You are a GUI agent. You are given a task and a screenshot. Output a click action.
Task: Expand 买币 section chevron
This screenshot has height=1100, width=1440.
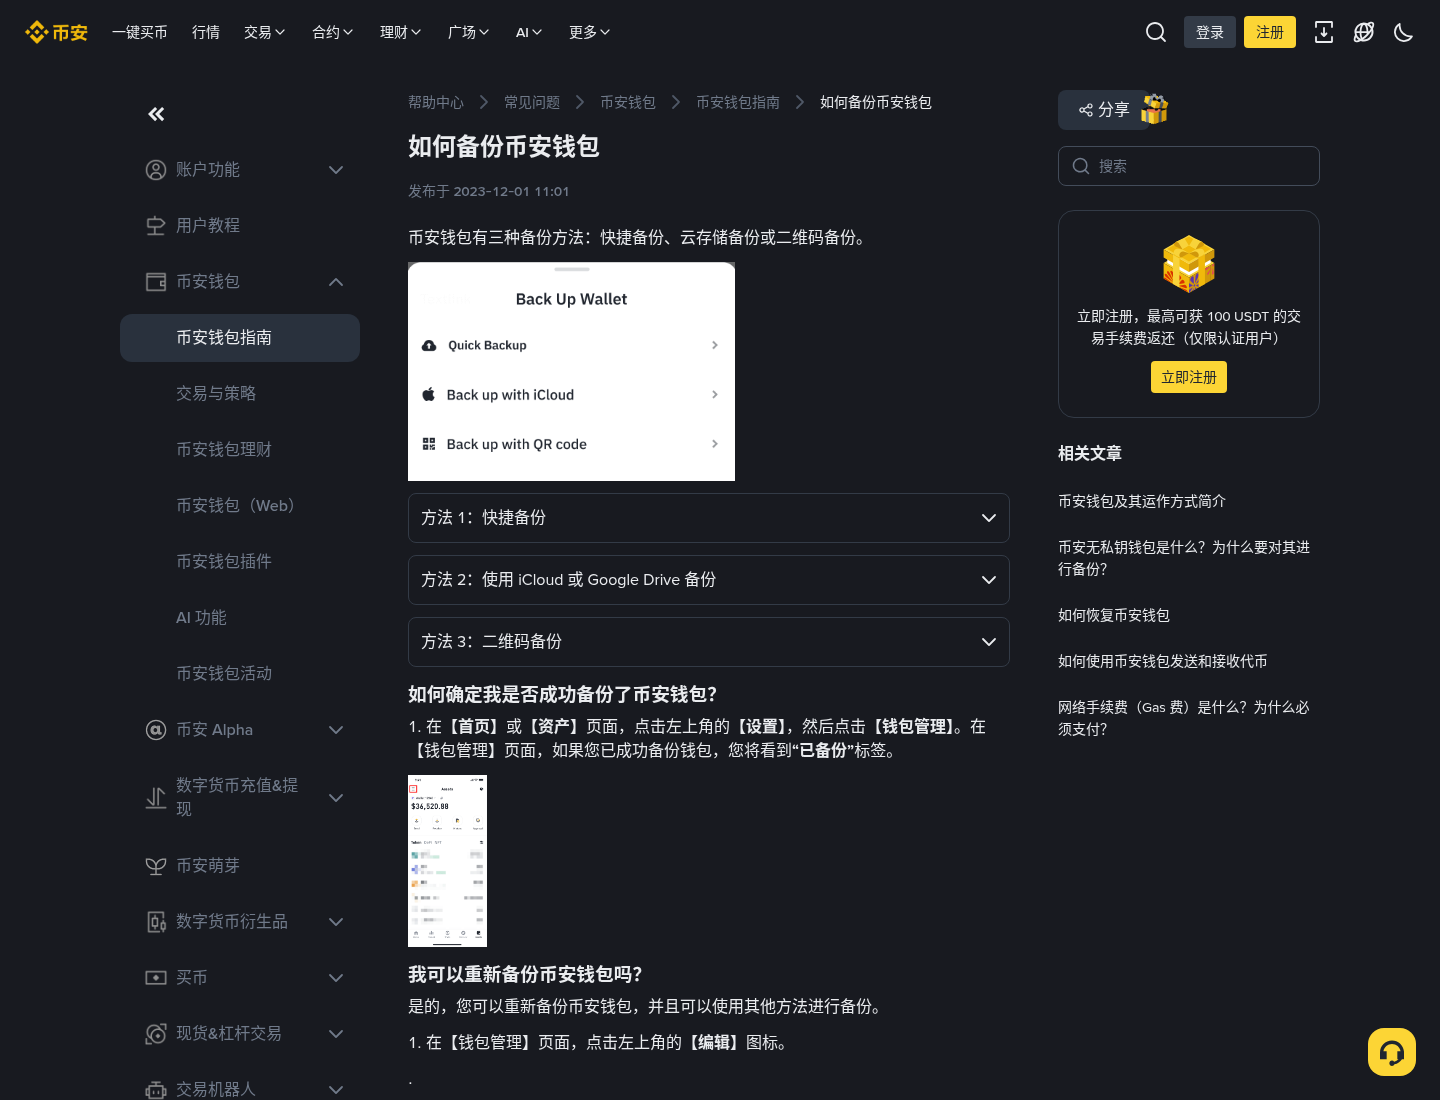(336, 978)
